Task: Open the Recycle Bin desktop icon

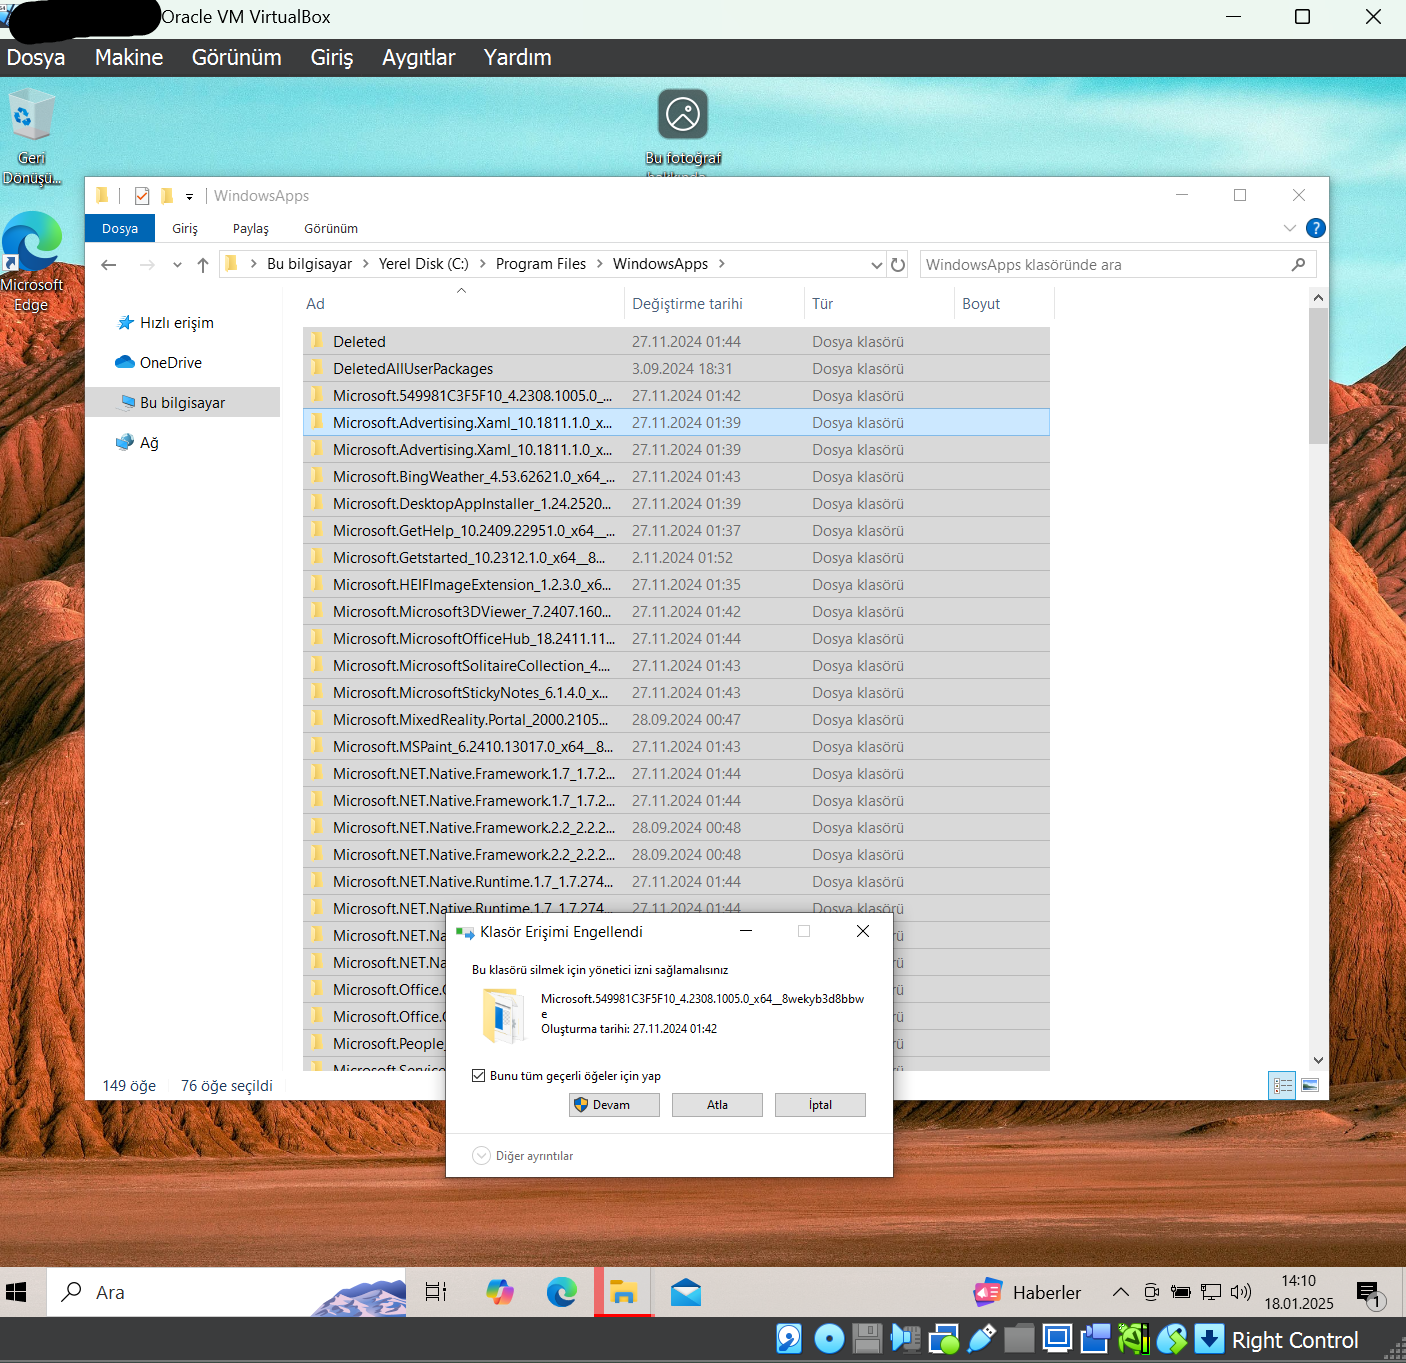Action: [31, 136]
